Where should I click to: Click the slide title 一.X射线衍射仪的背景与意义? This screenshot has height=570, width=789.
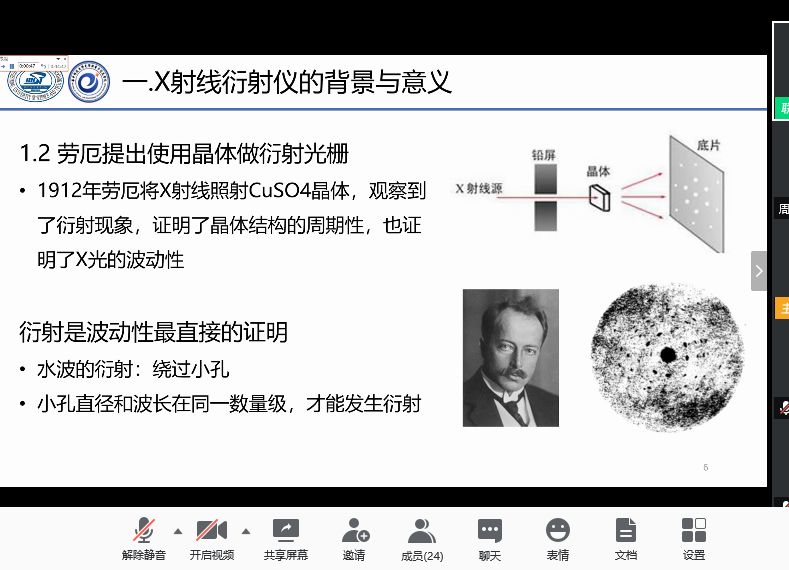(287, 82)
